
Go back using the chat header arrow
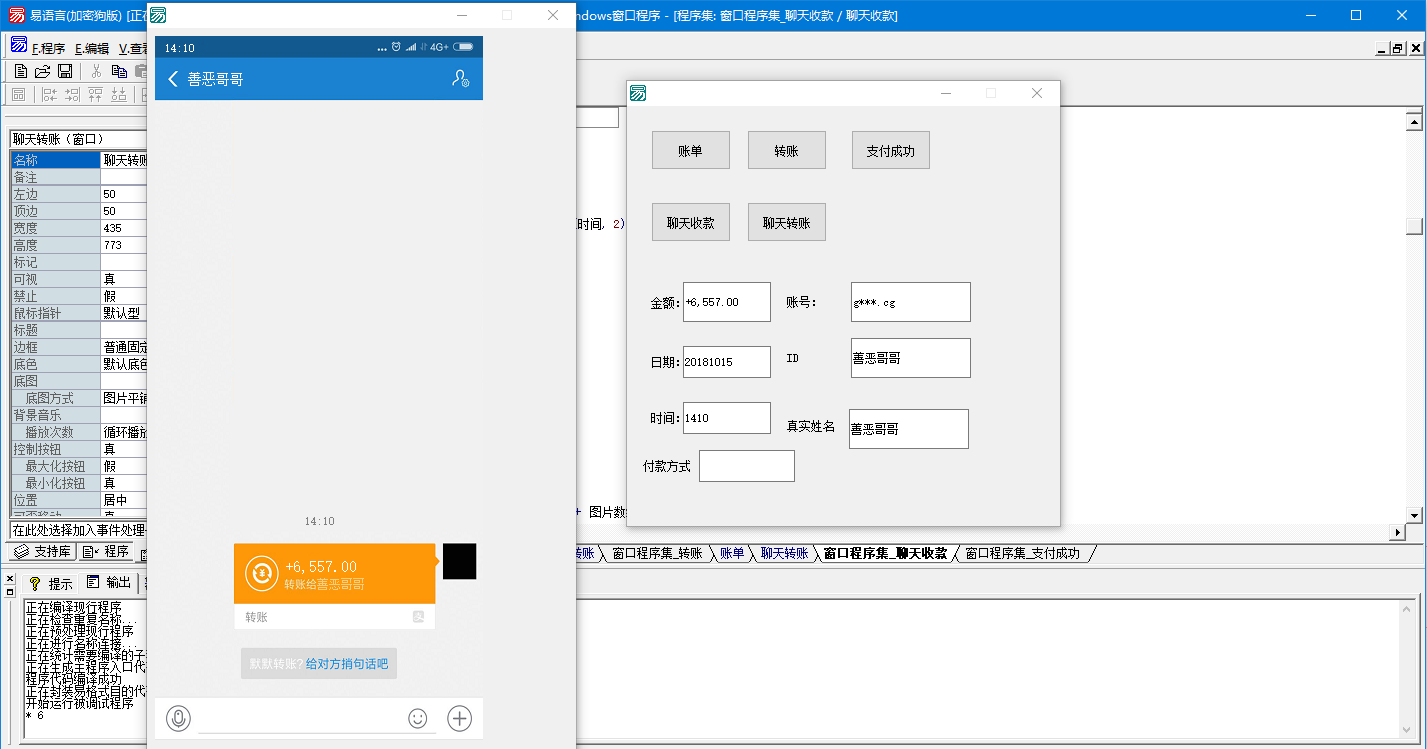pyautogui.click(x=173, y=79)
